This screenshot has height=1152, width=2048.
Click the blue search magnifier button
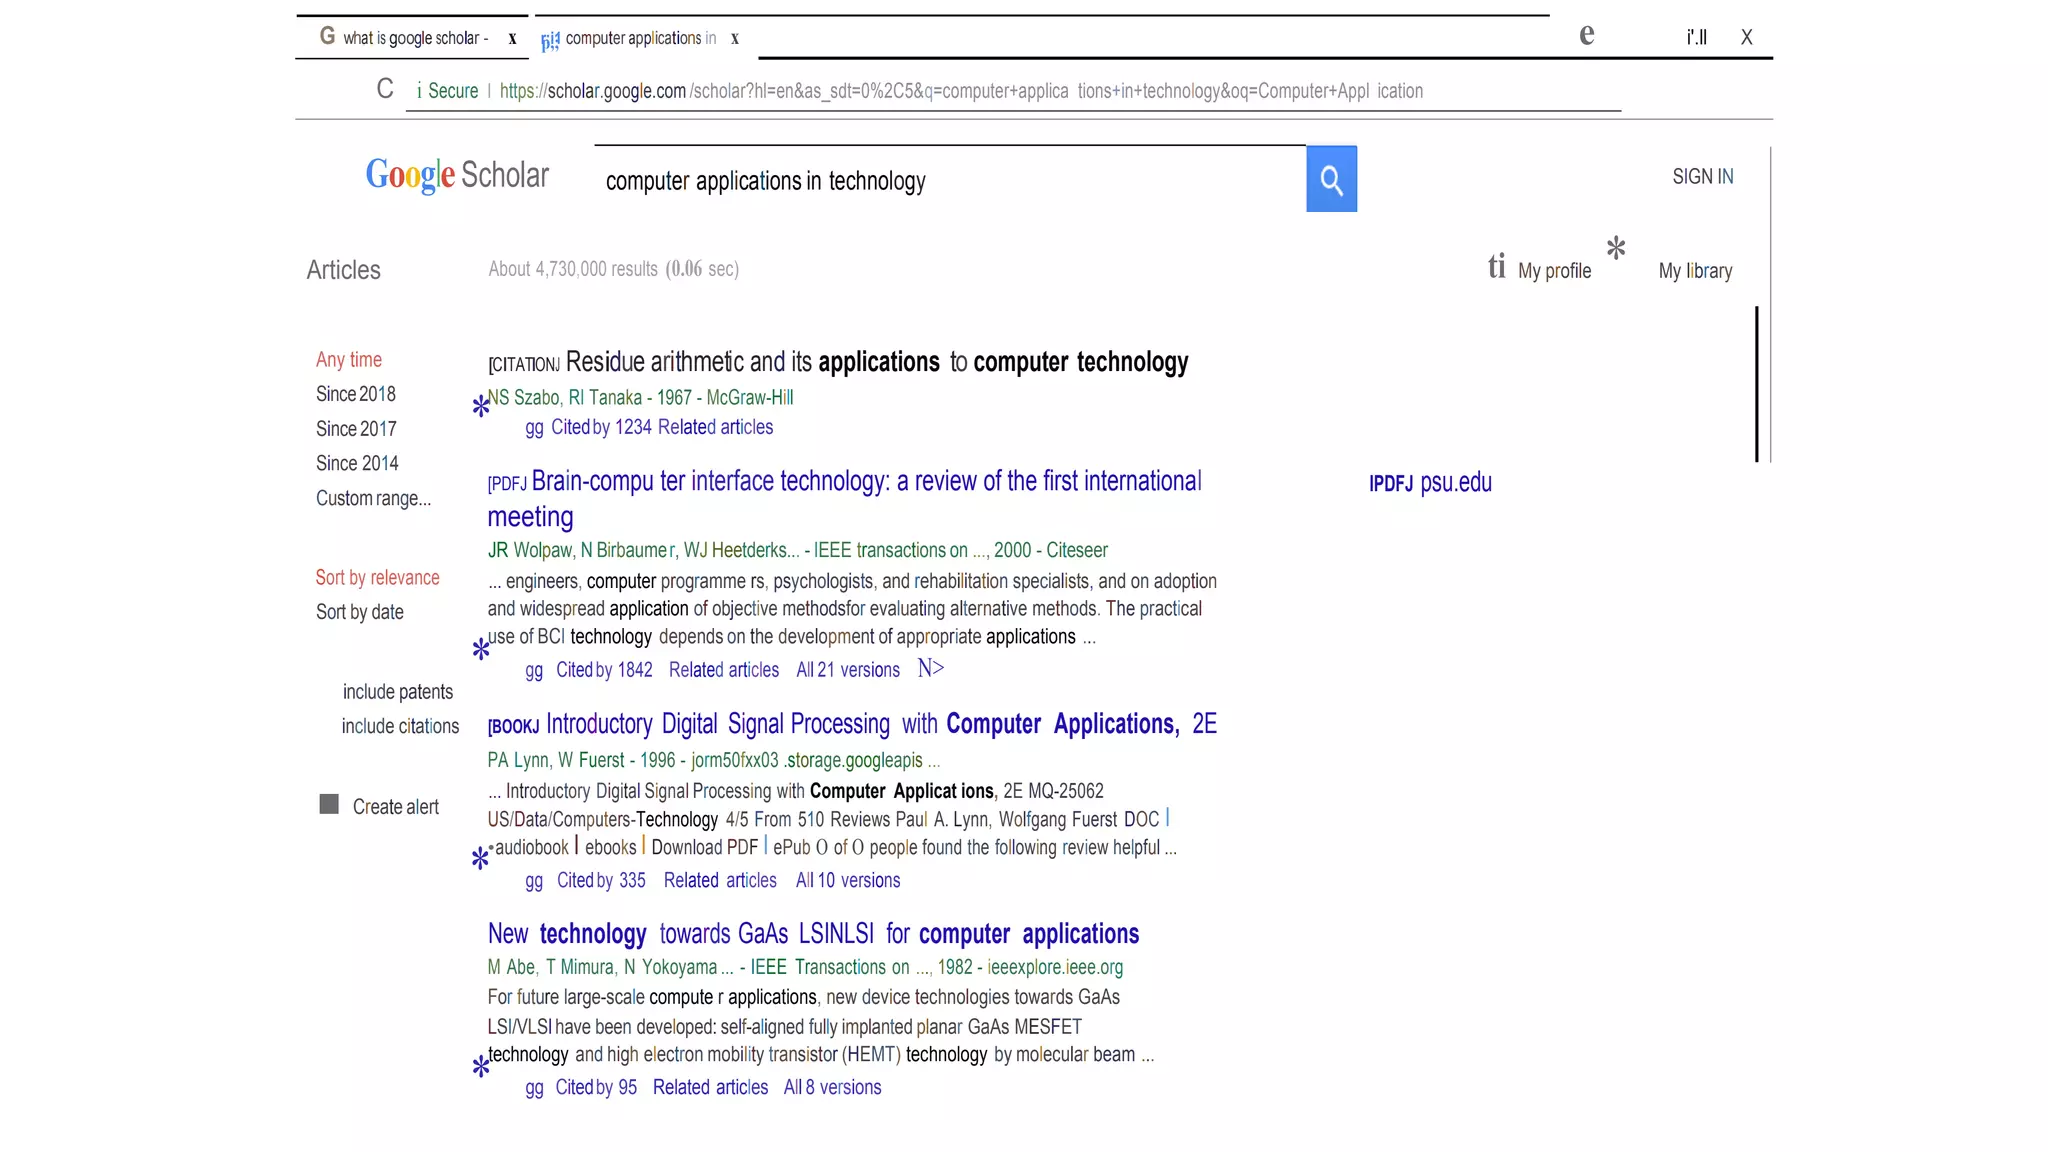[1331, 179]
